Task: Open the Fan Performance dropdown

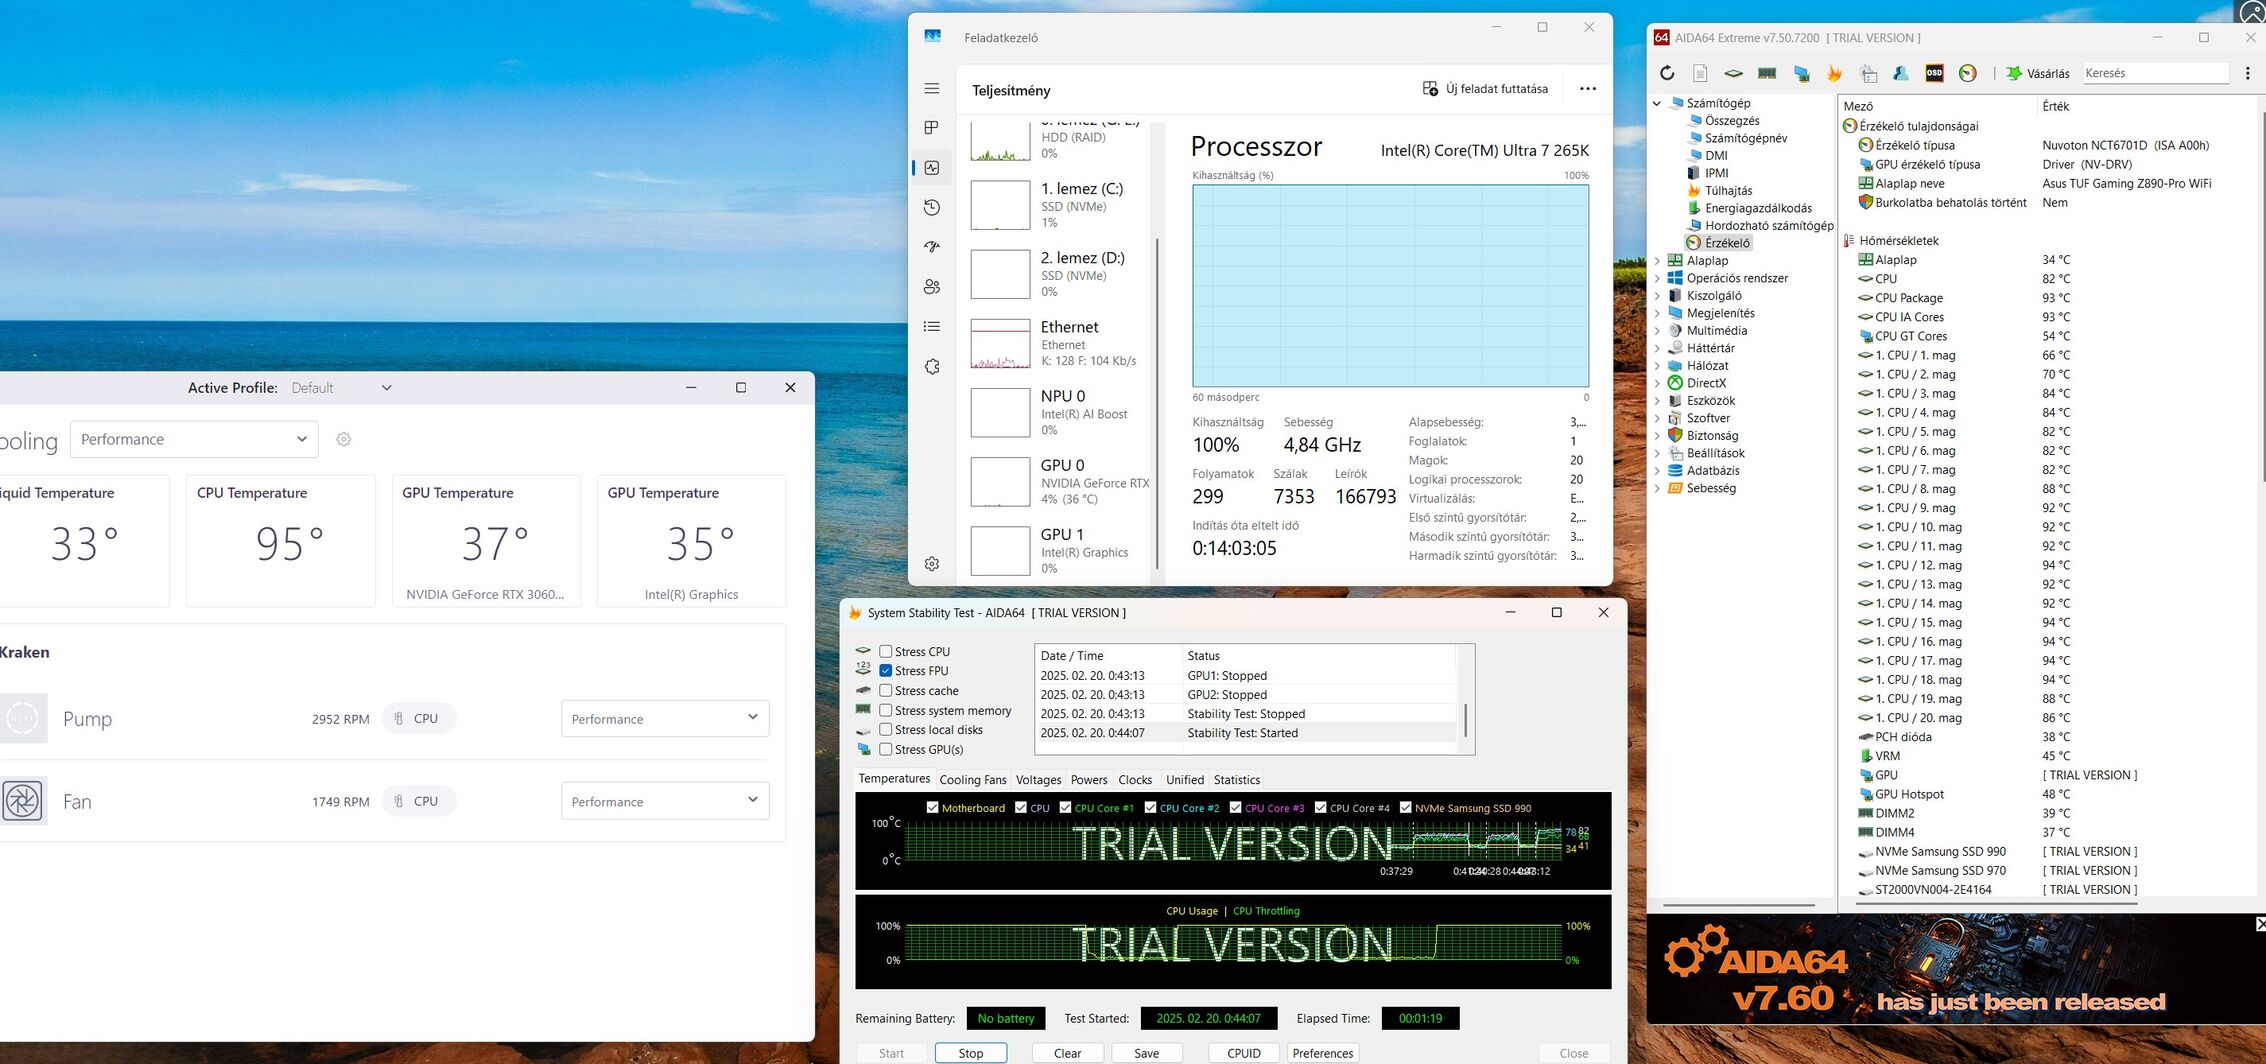Action: coord(665,801)
